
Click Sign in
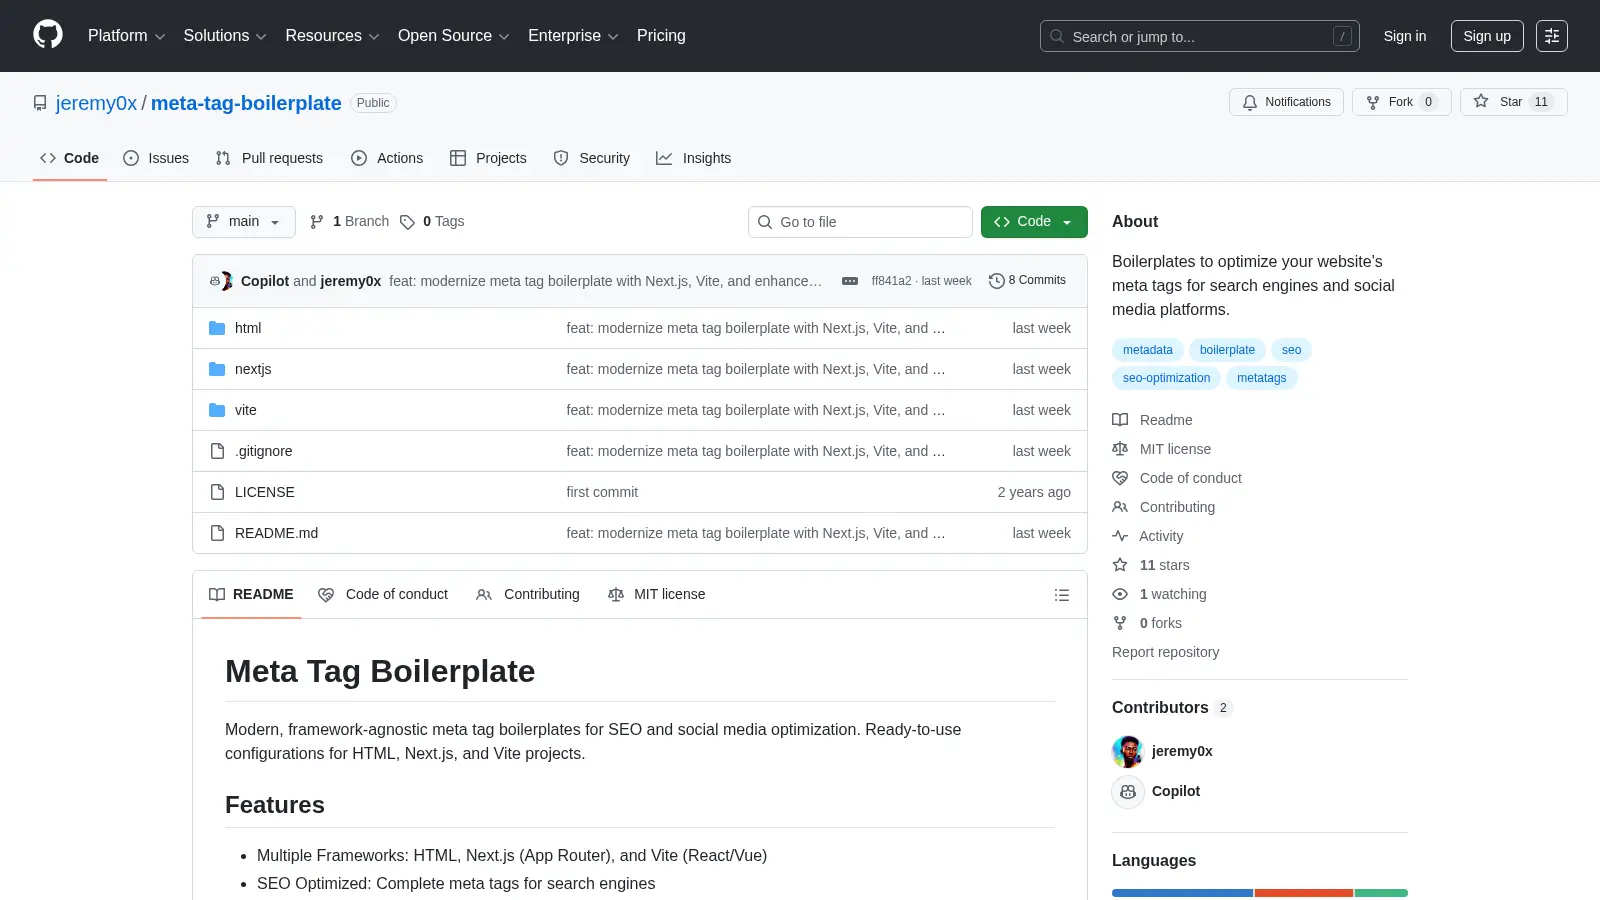1405,36
